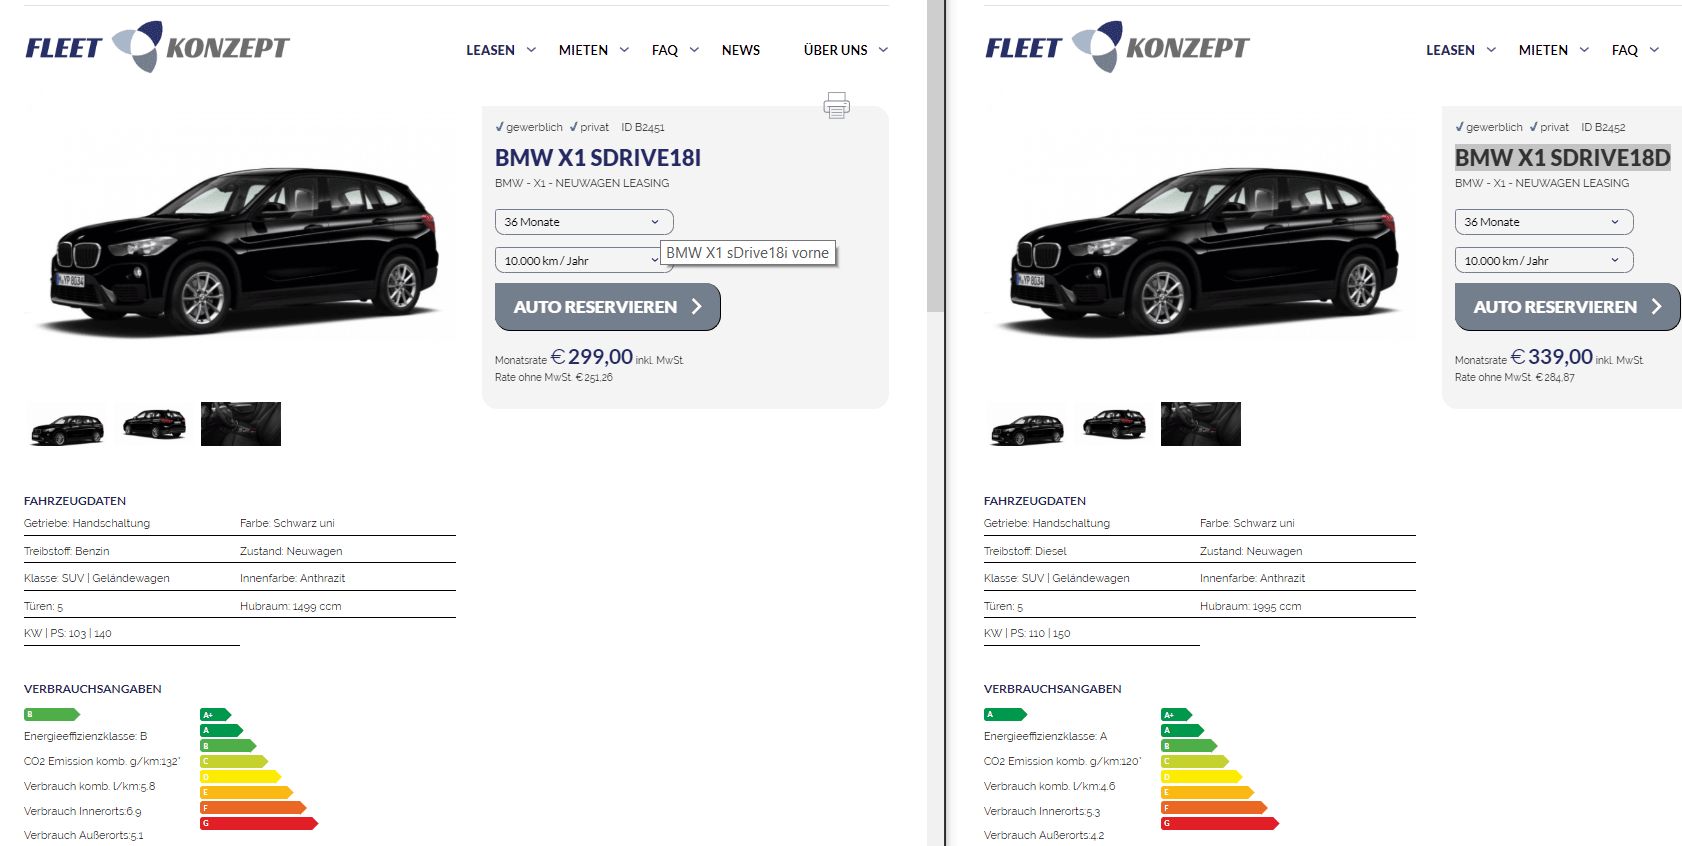The width and height of the screenshot is (1682, 846).
Task: Select first front-view thumbnail on left page
Action: pos(67,428)
